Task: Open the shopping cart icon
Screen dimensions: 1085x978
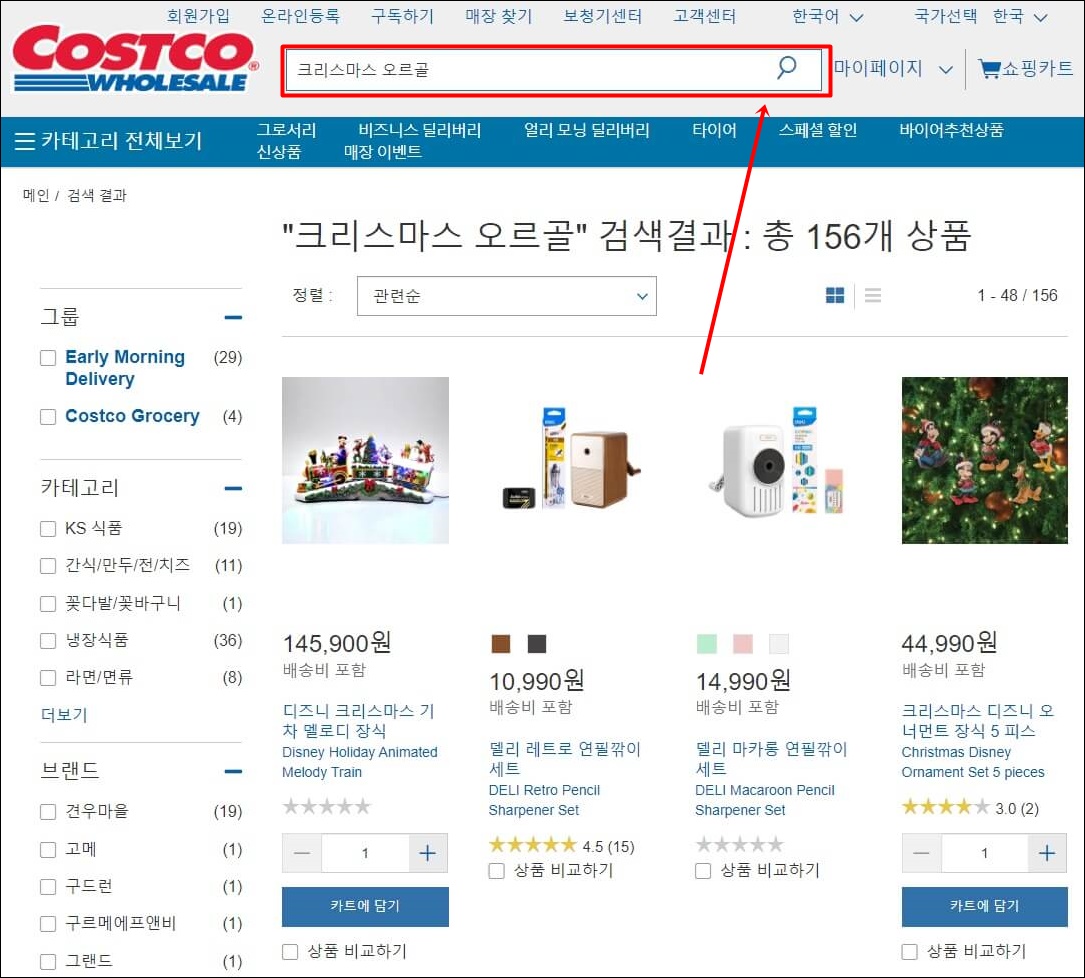Action: click(x=991, y=69)
